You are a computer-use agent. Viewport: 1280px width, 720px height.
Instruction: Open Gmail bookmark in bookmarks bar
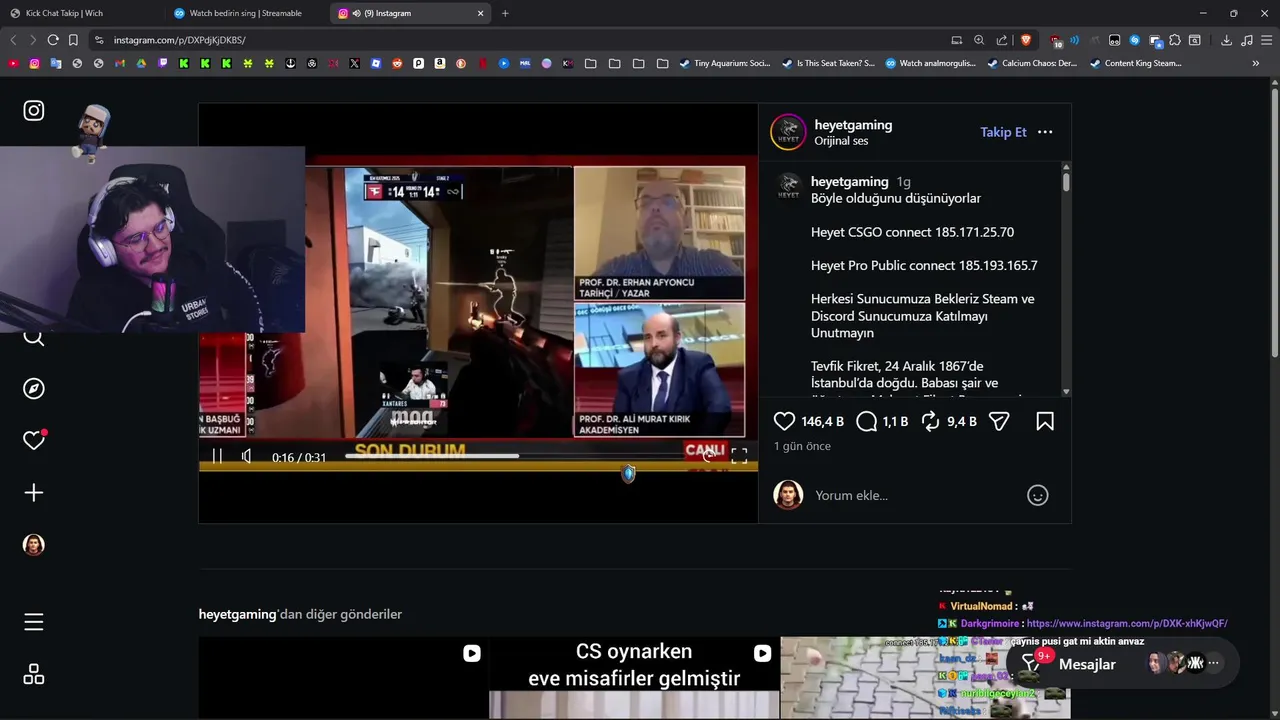120,63
